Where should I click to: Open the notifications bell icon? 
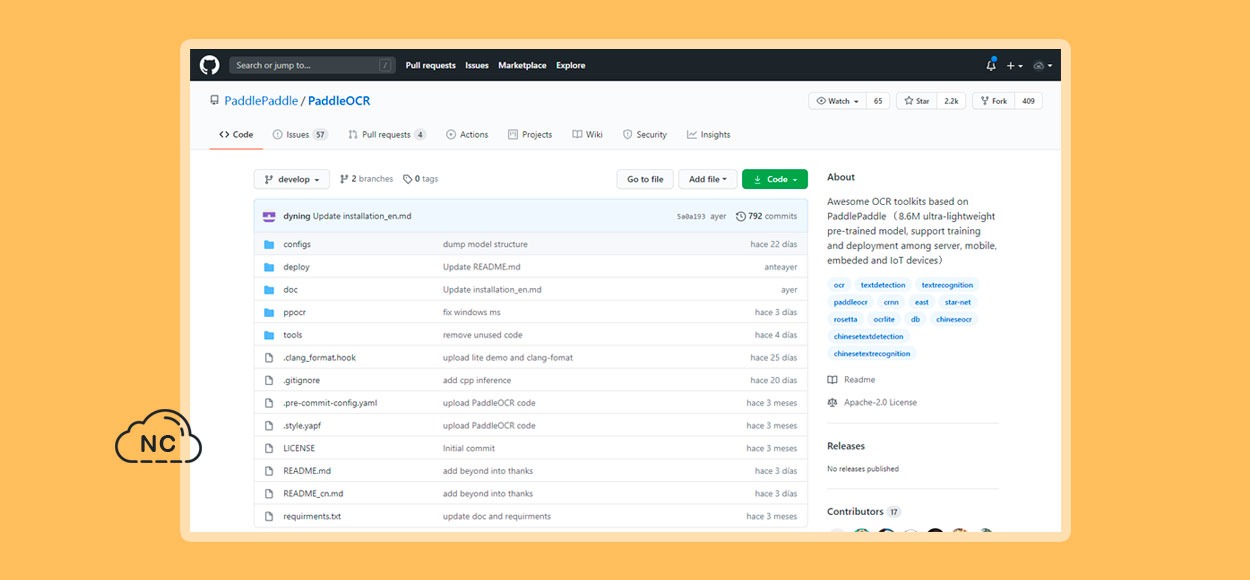[991, 65]
